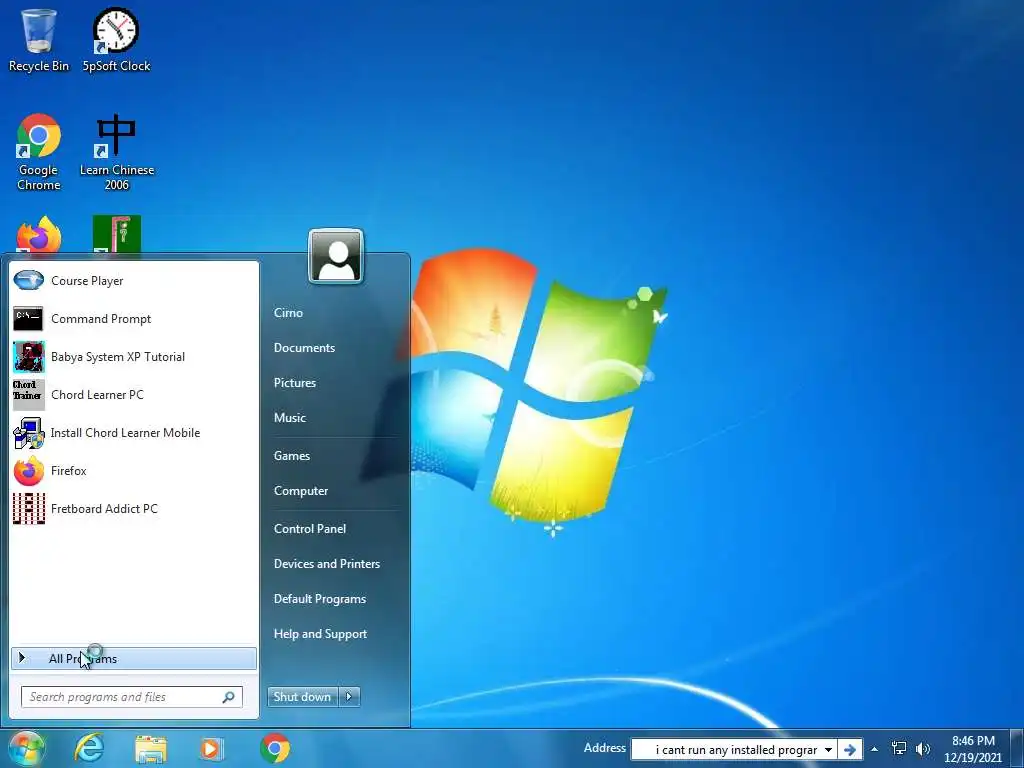The height and width of the screenshot is (768, 1024).
Task: Select the Babya System XP Tutorial label
Action: click(x=118, y=357)
